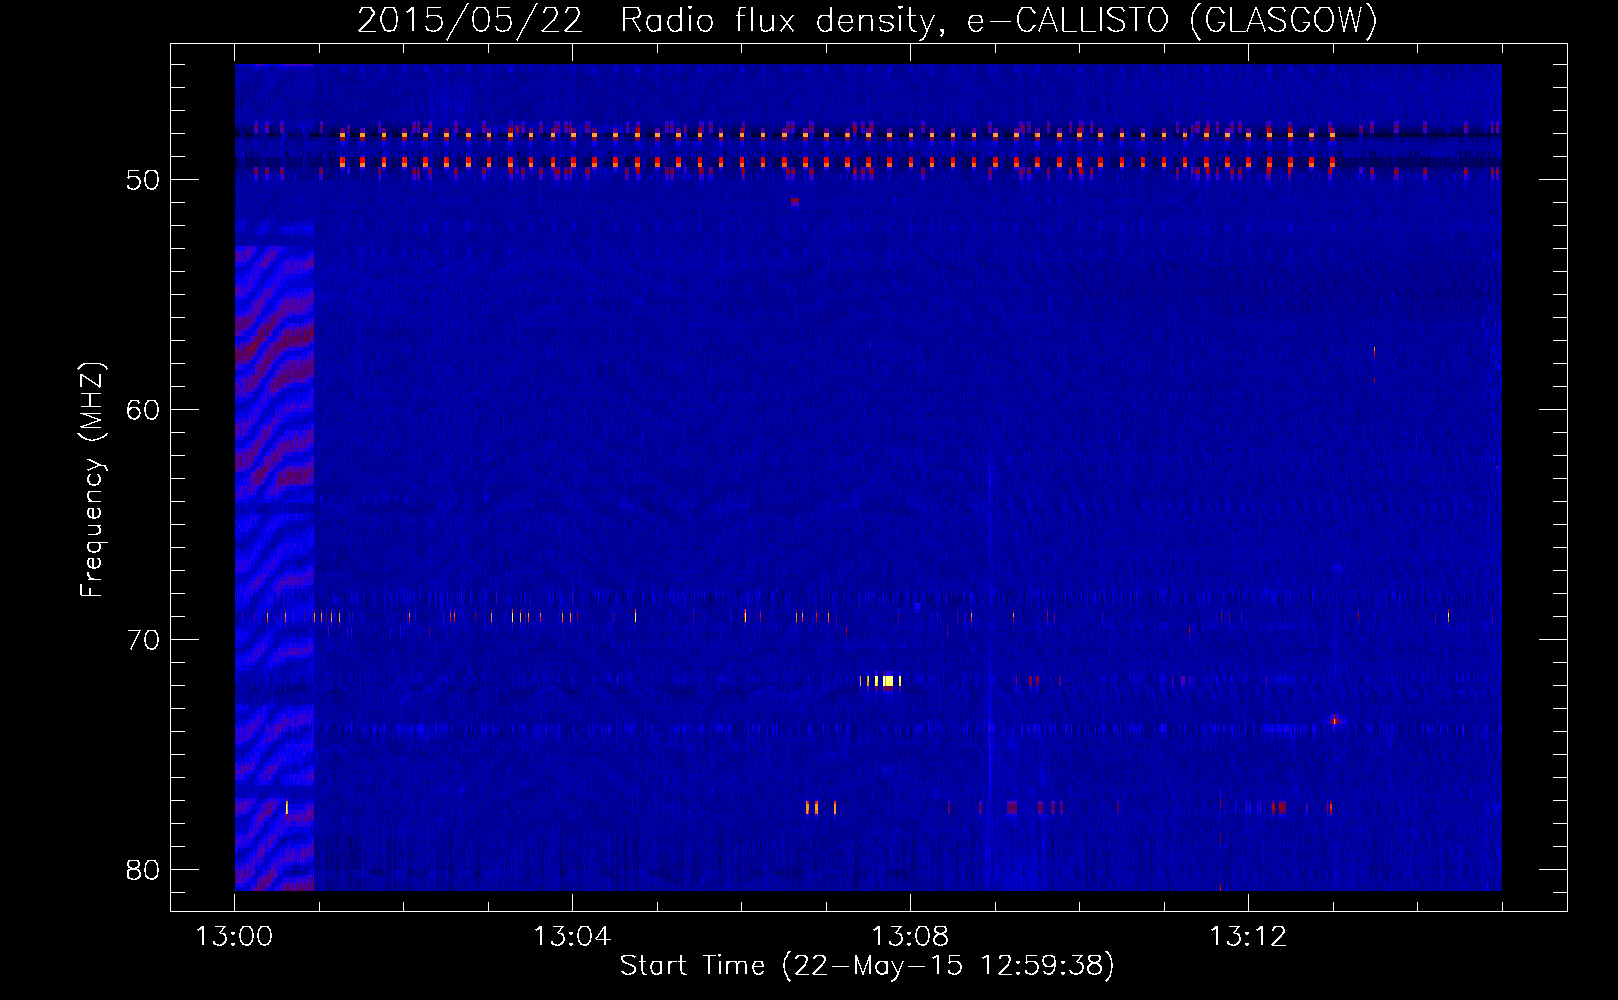Click the 80 MHz frequency tick label
The height and width of the screenshot is (1000, 1618).
point(143,870)
